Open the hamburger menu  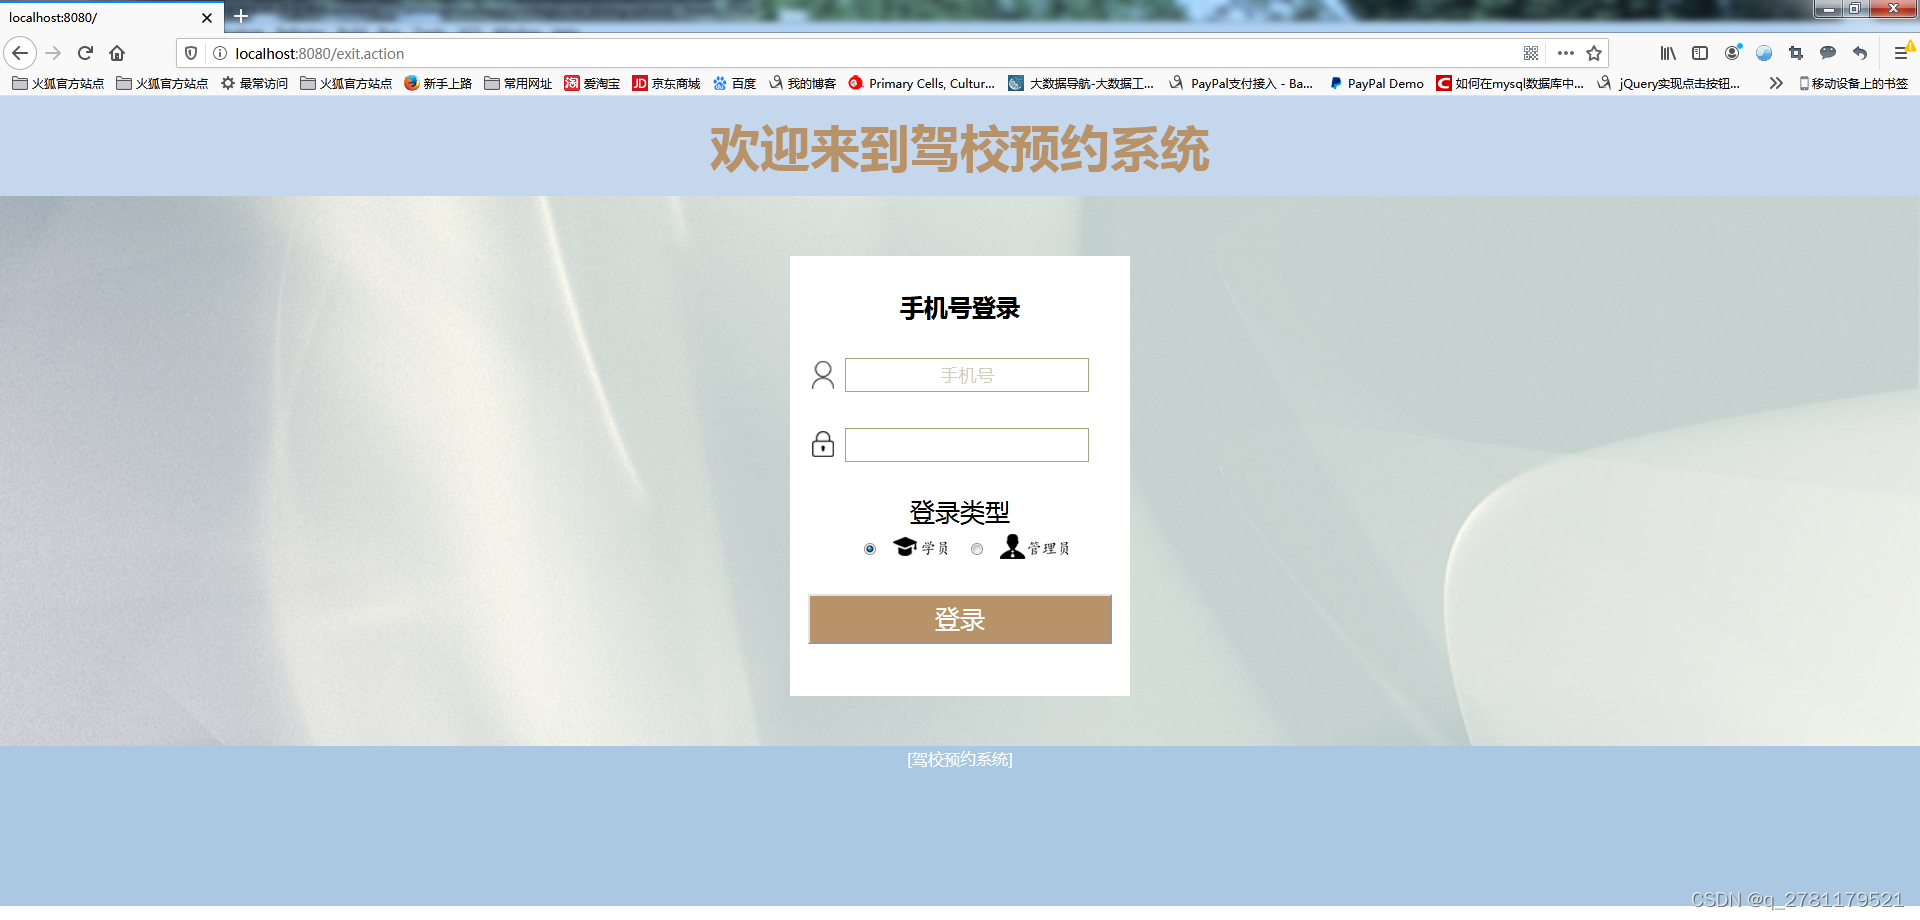1900,53
